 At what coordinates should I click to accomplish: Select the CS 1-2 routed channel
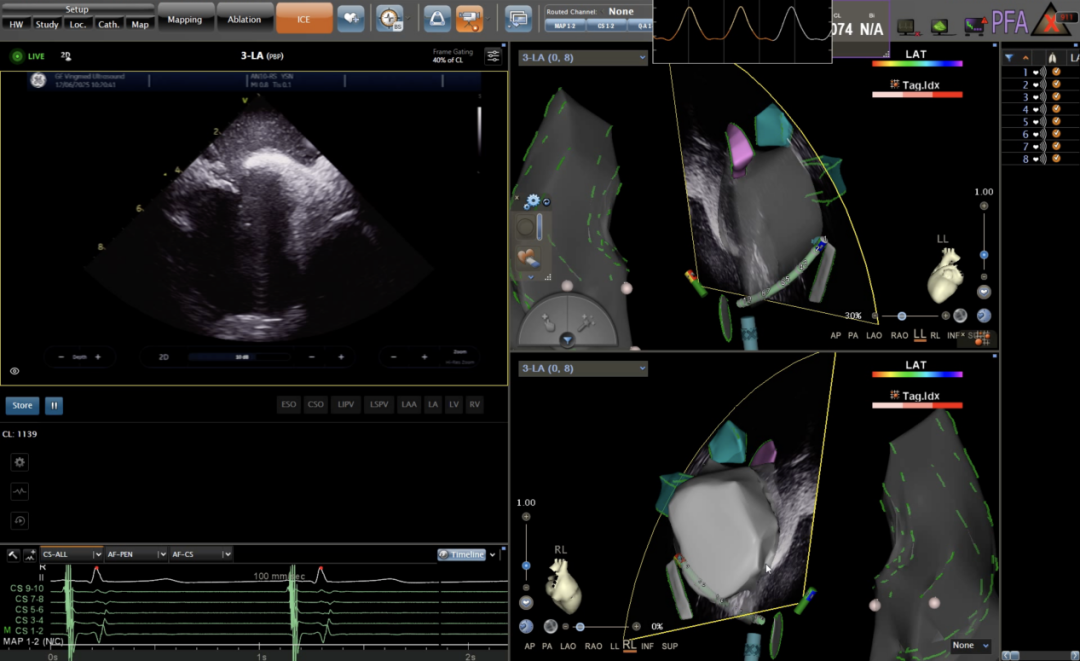coord(606,25)
